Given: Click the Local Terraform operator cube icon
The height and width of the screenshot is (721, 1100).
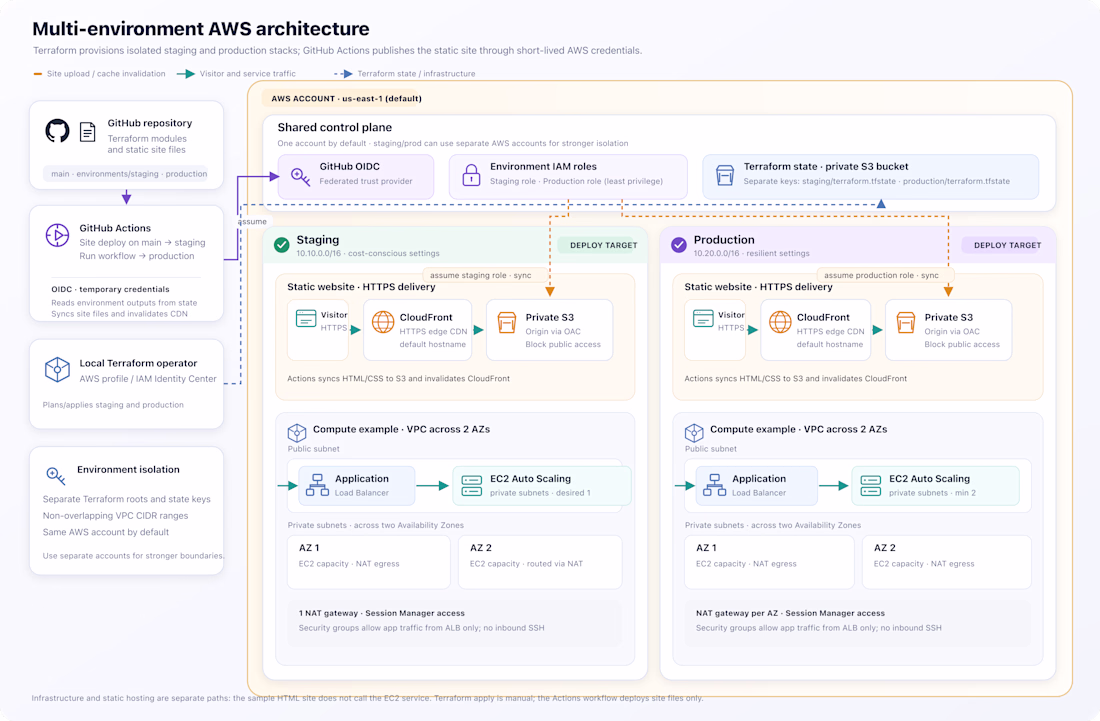Looking at the screenshot, I should (x=58, y=370).
